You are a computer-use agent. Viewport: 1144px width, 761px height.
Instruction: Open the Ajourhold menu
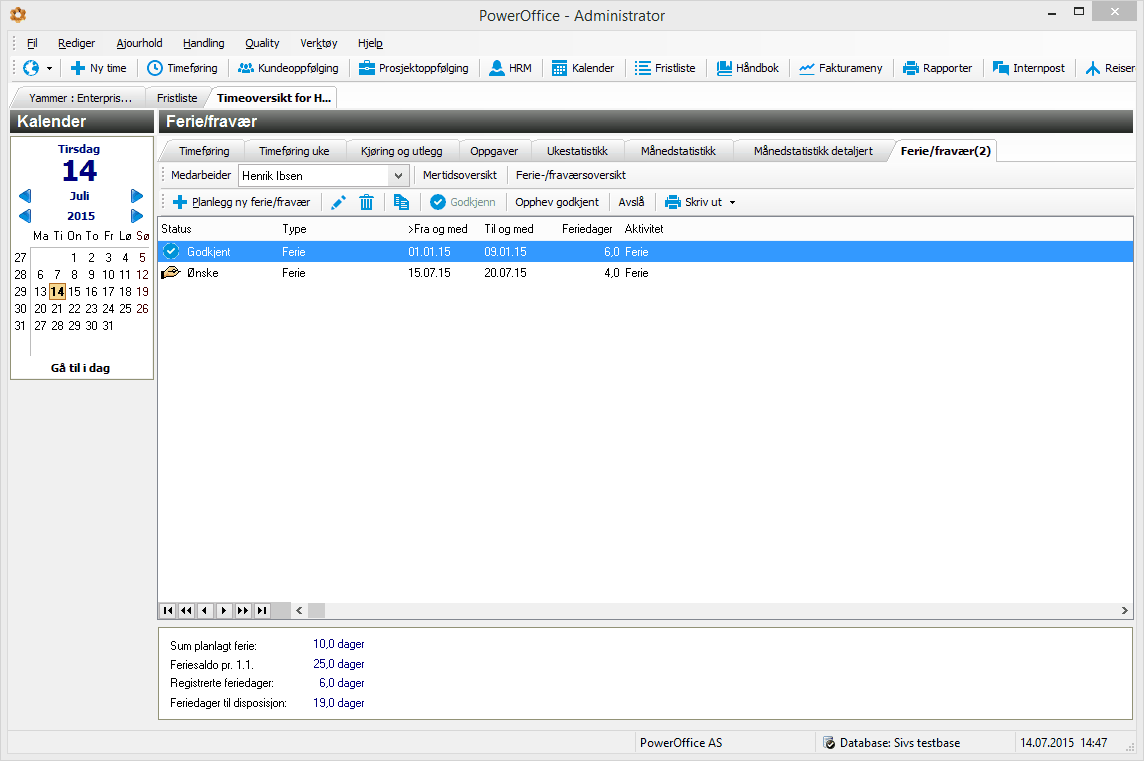(x=139, y=43)
